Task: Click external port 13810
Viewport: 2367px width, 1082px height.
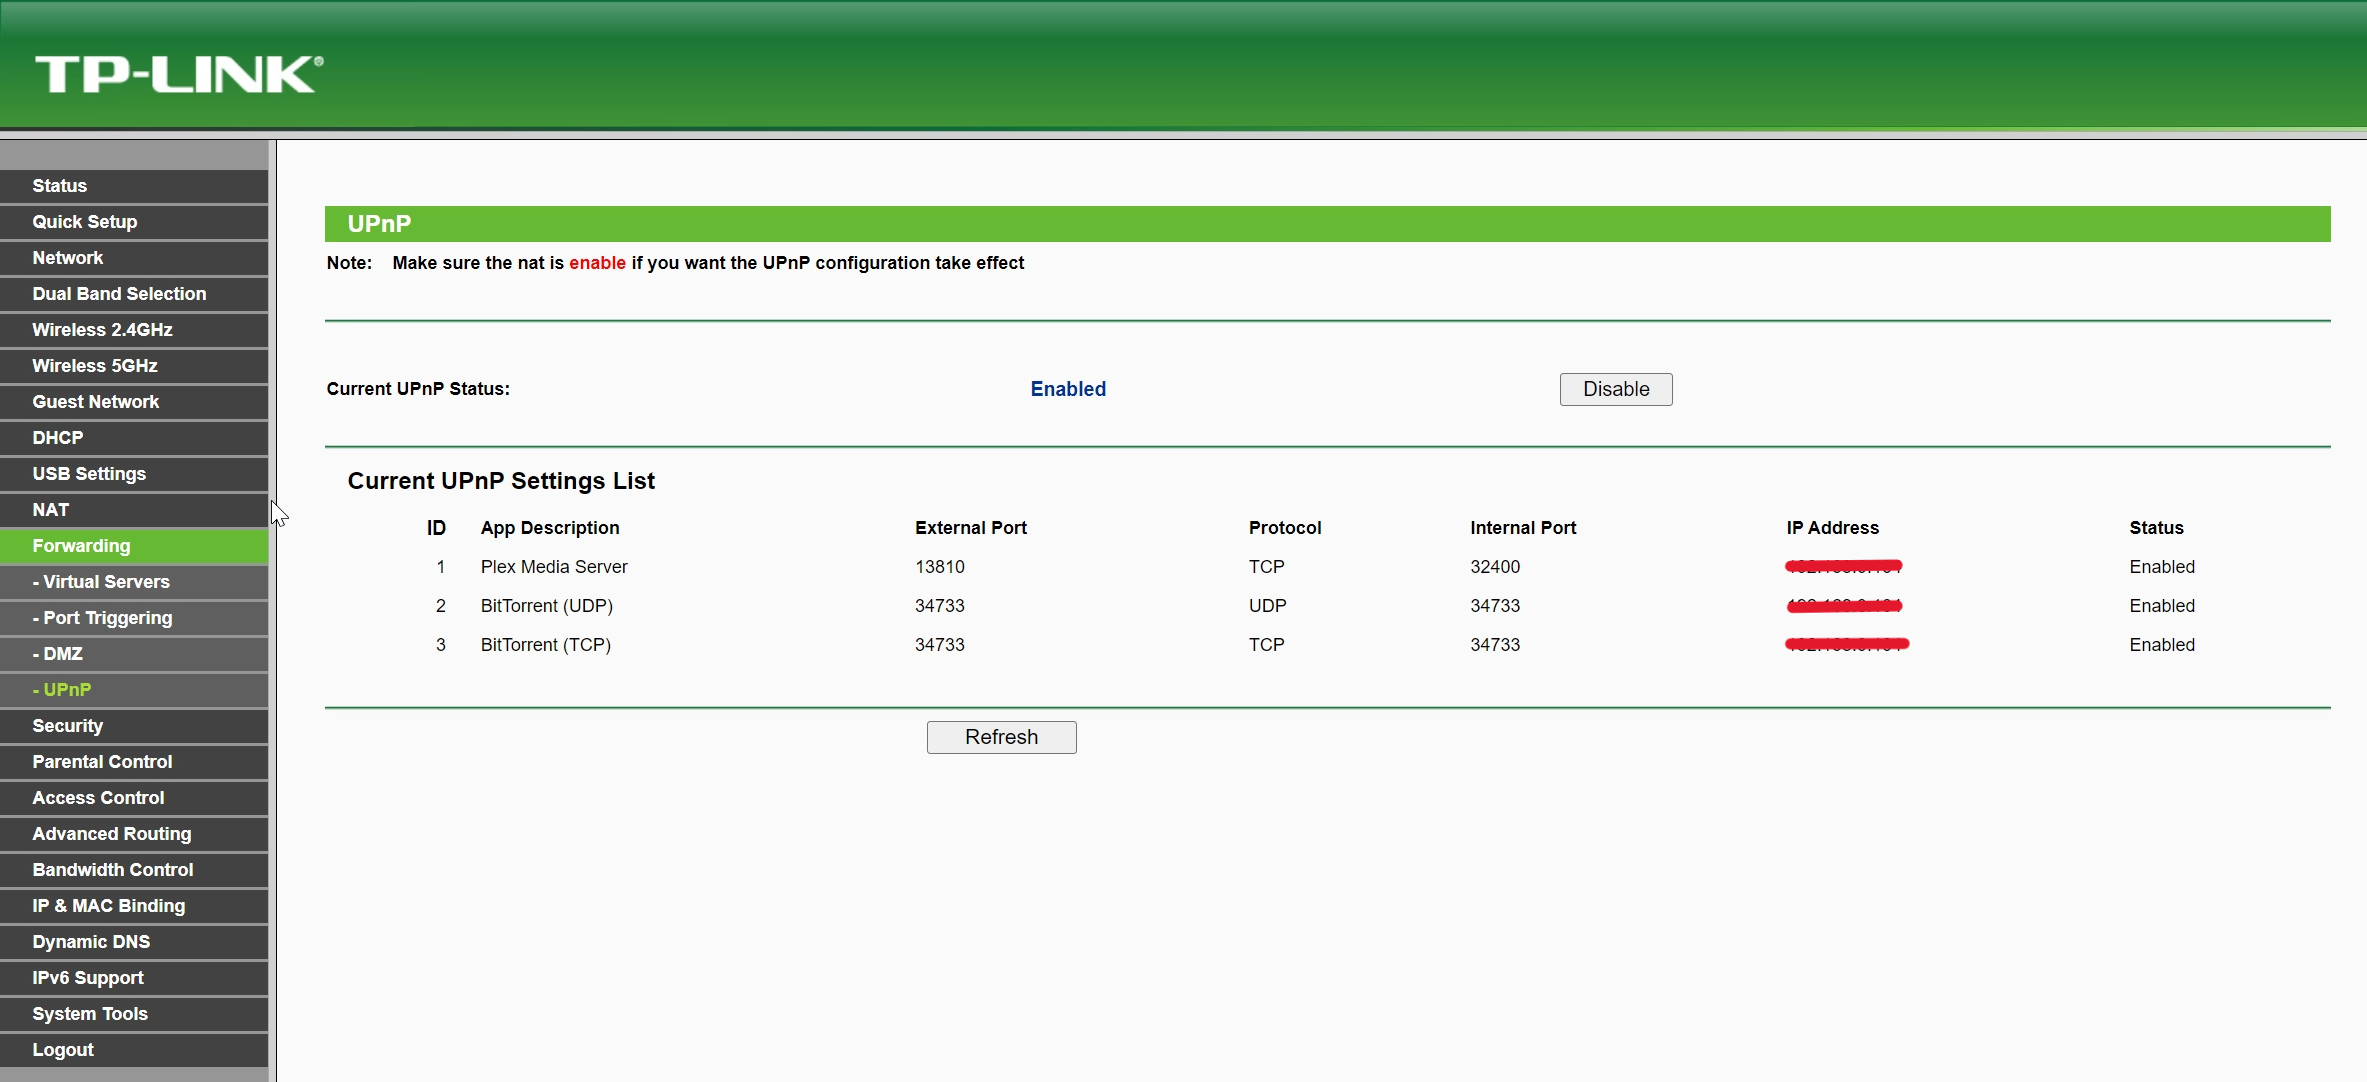Action: point(940,567)
